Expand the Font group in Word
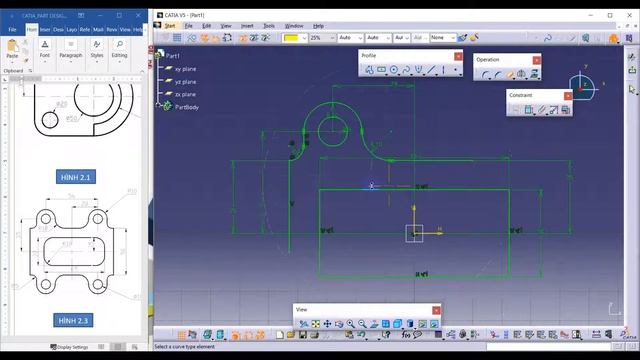The height and width of the screenshot is (360, 640). click(45, 51)
